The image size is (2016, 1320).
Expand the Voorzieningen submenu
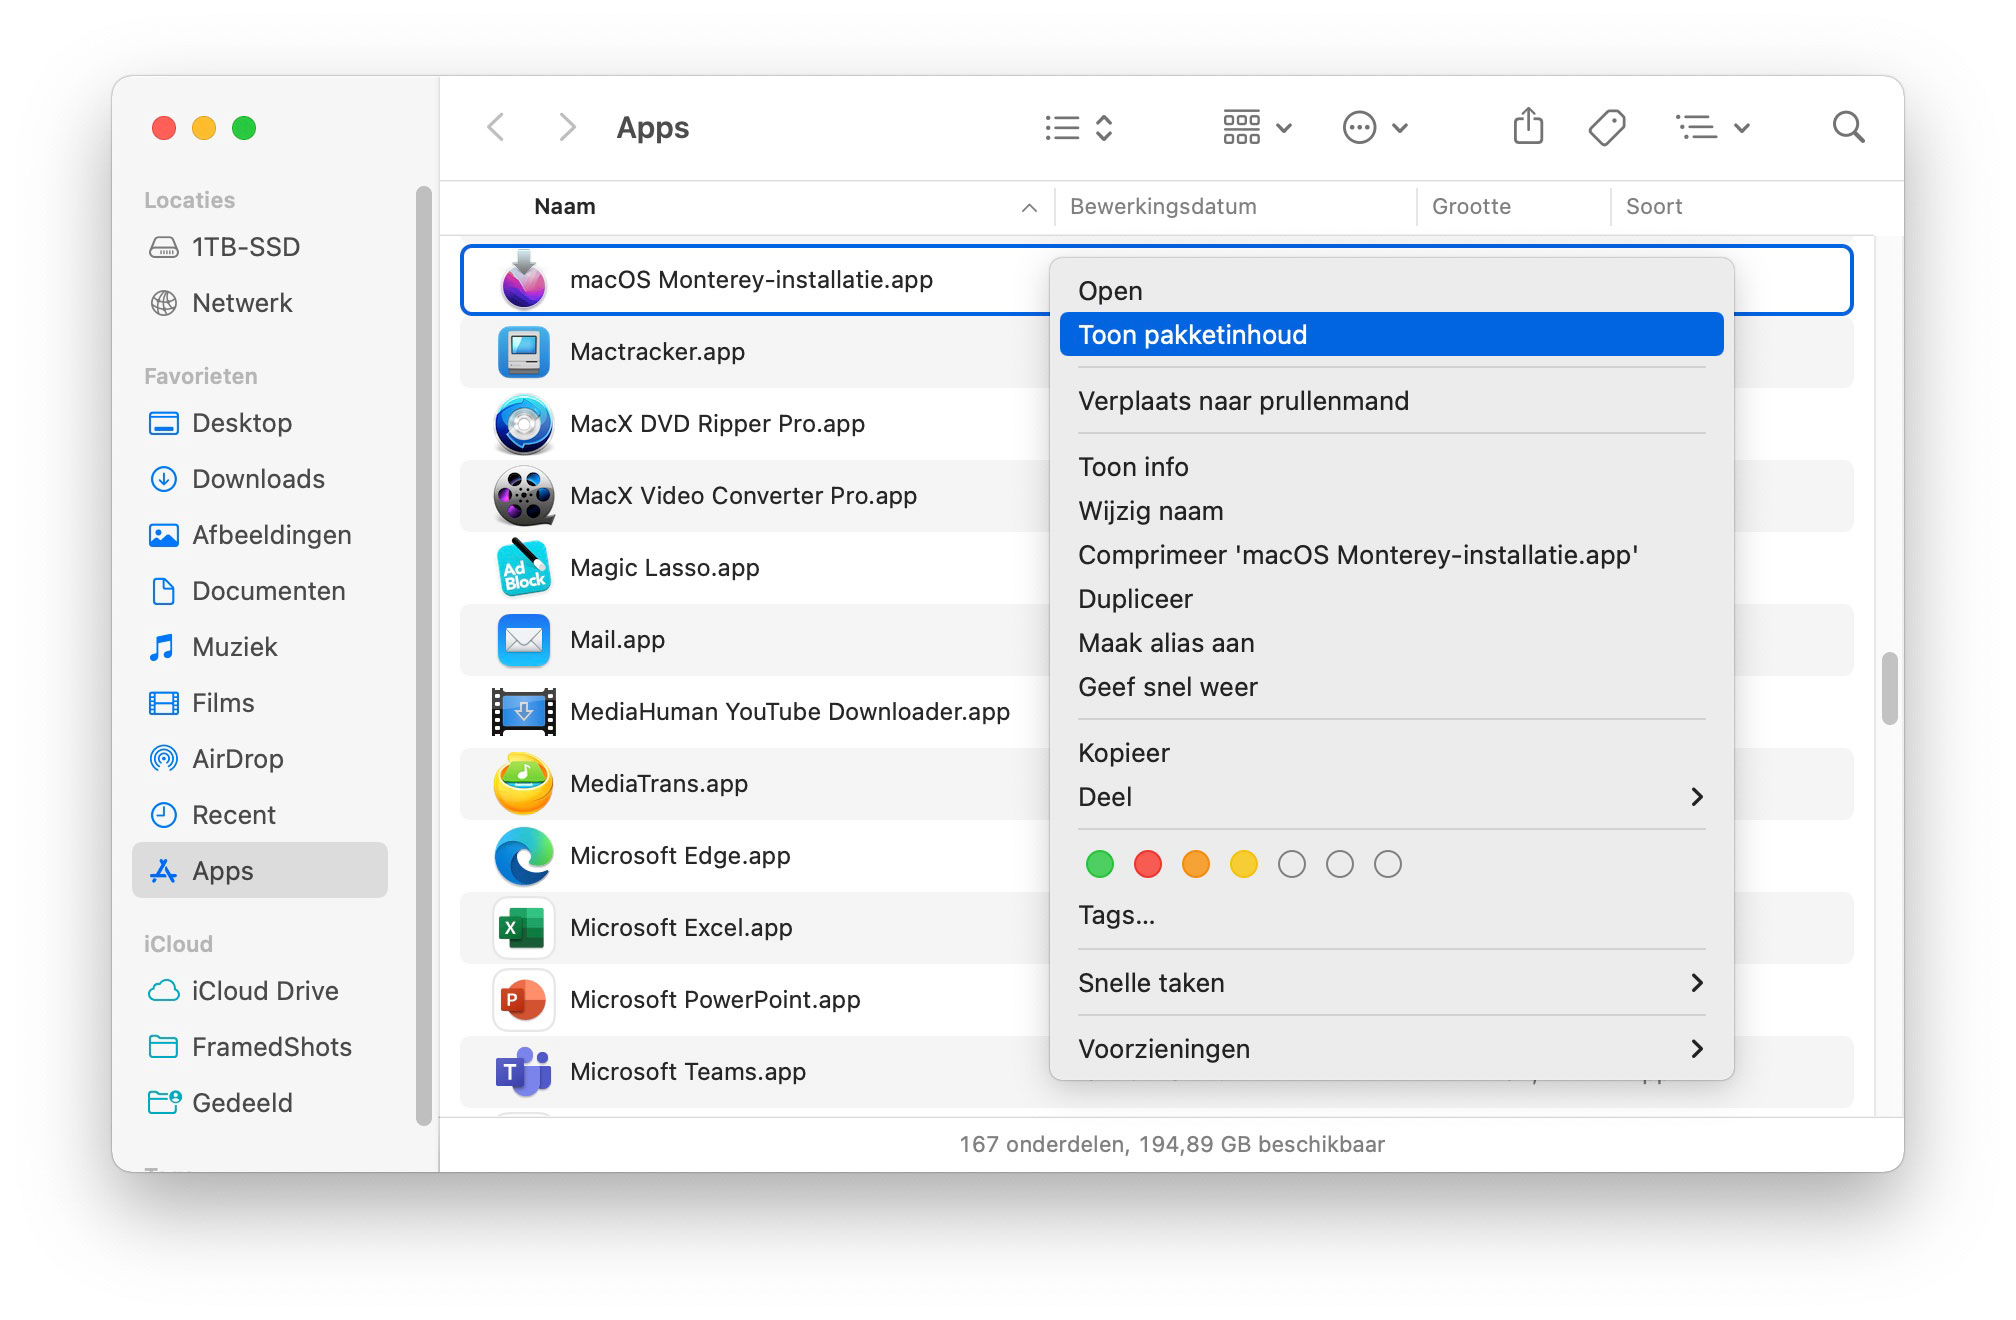1391,1049
